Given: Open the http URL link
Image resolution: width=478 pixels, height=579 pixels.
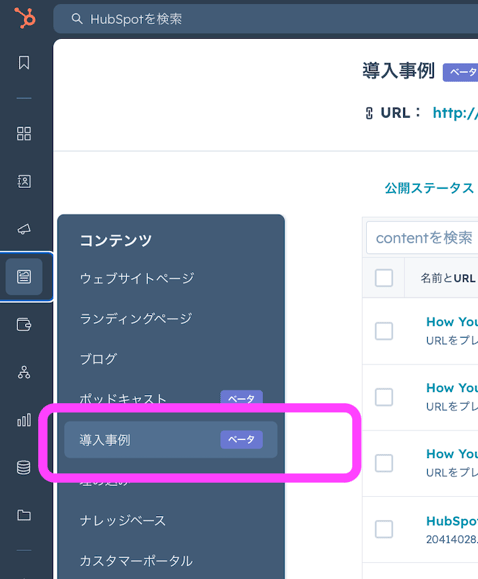Looking at the screenshot, I should (455, 113).
